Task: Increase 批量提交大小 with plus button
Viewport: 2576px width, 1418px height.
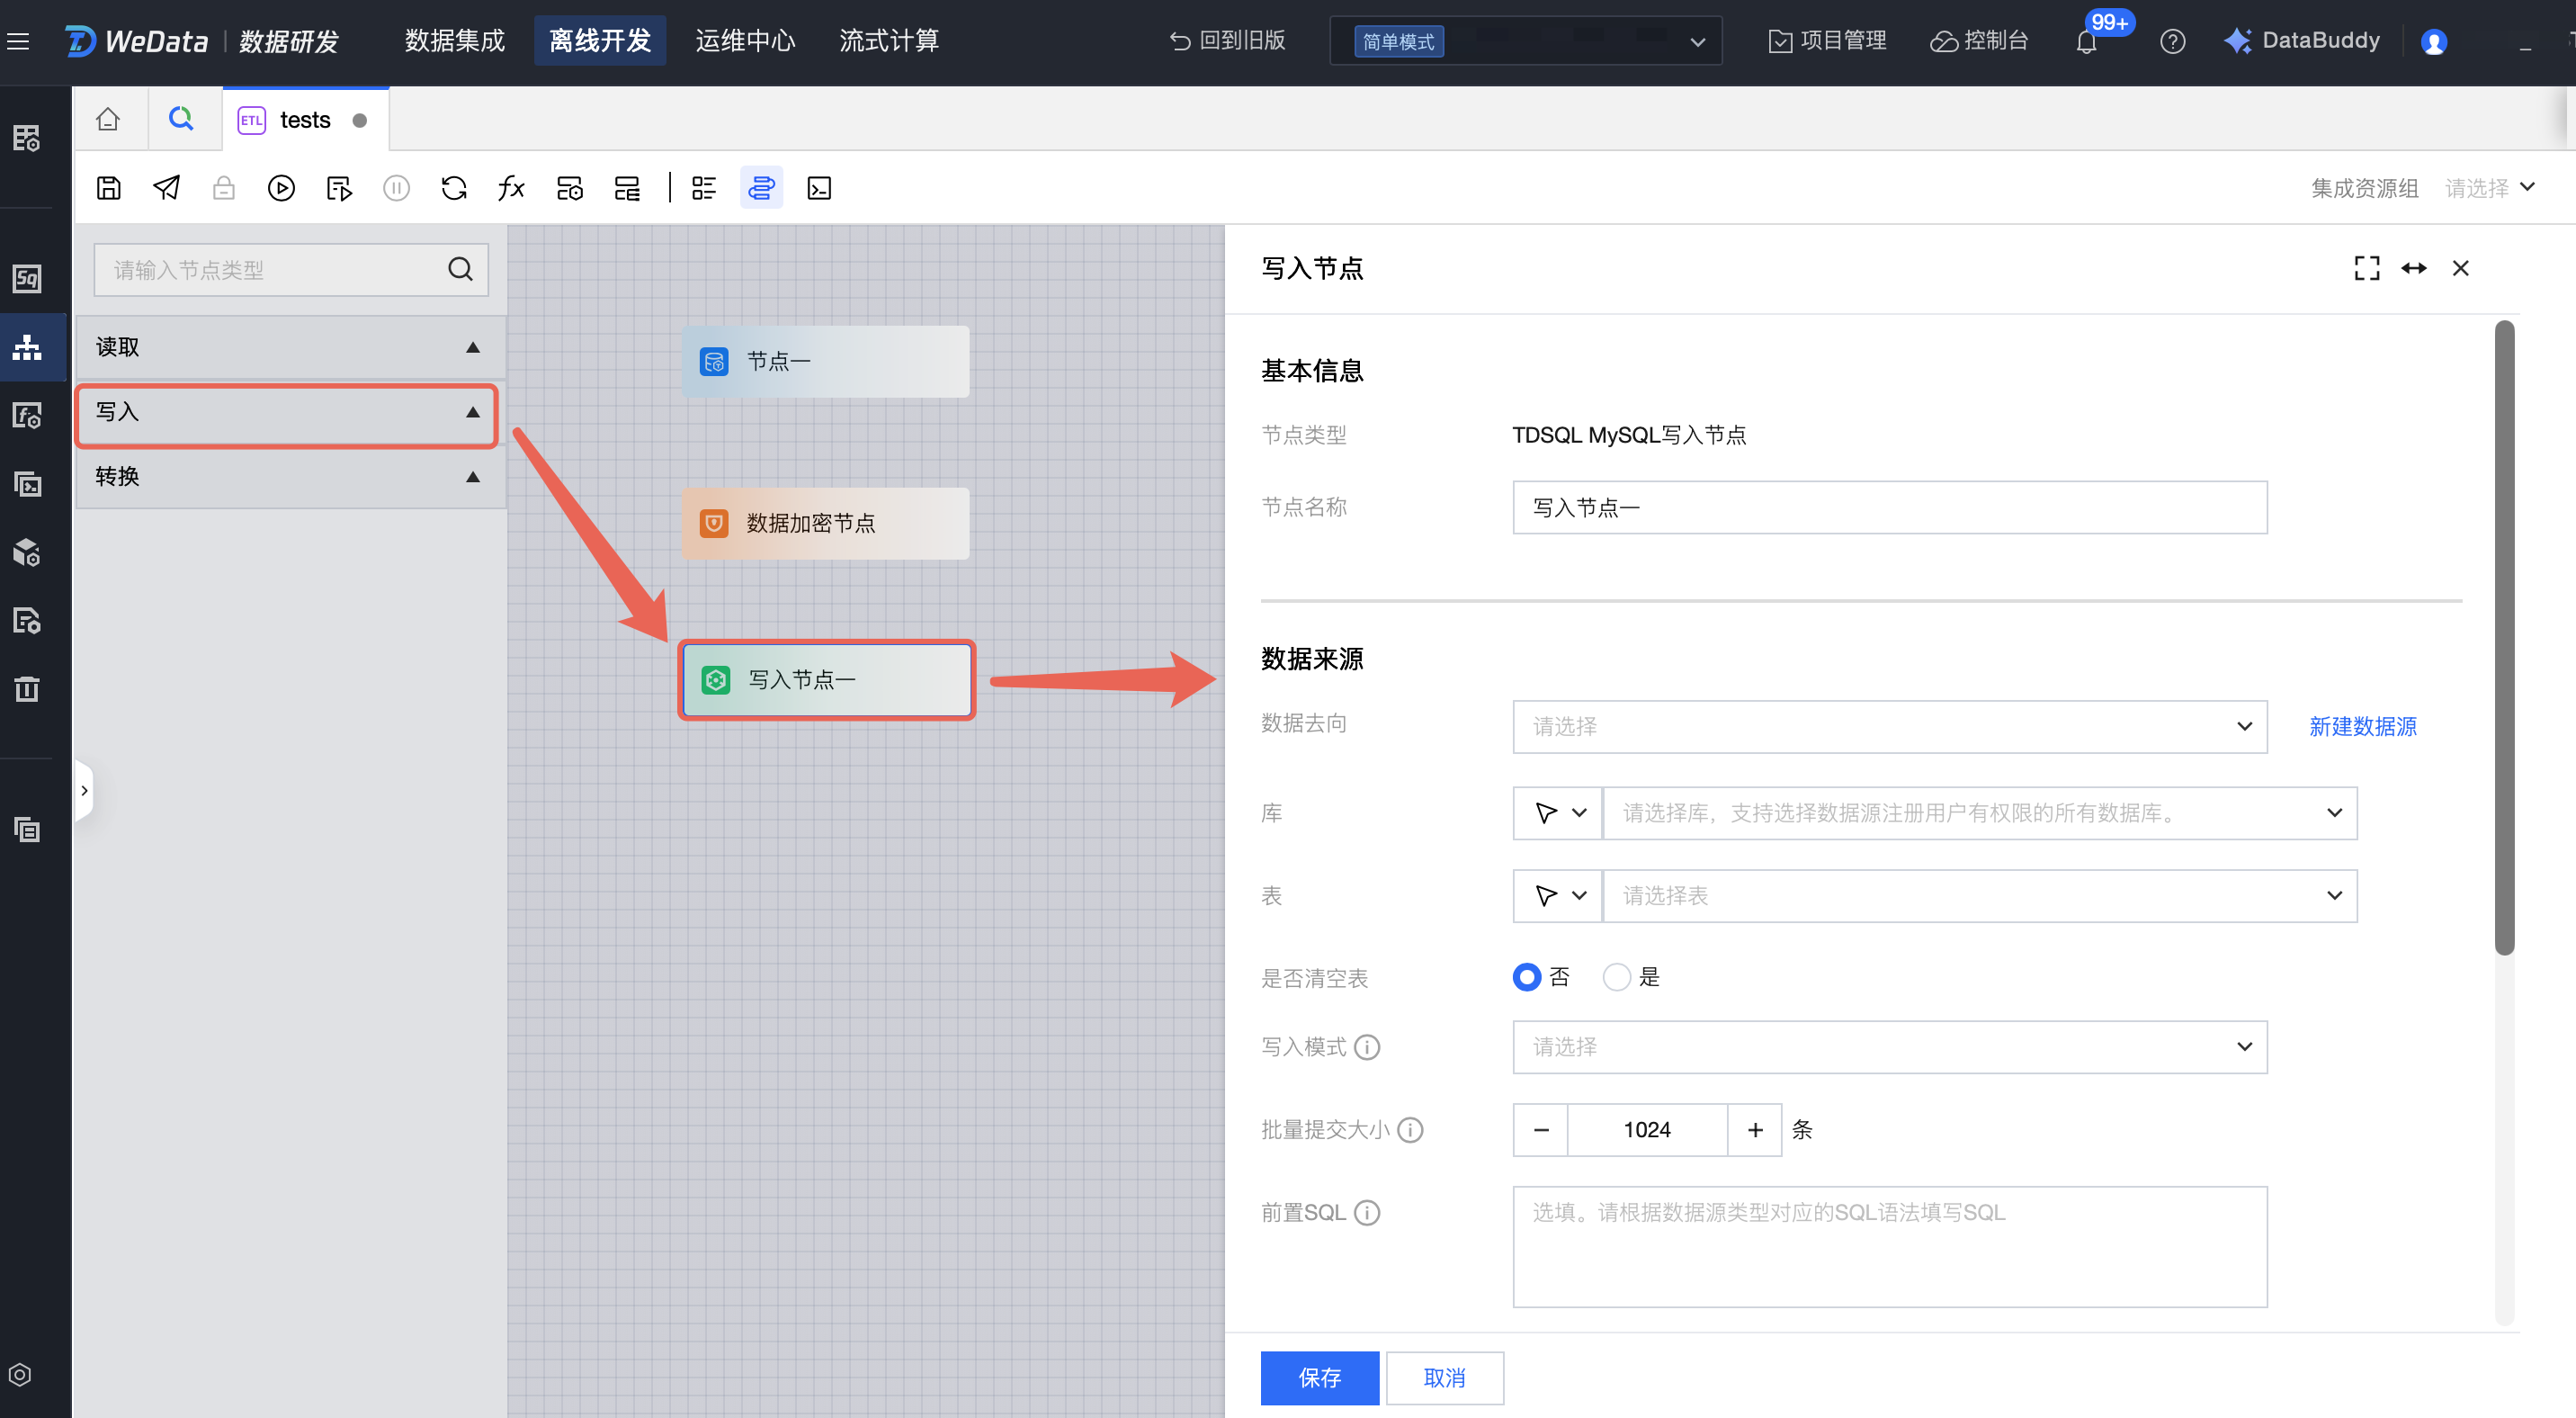Action: click(1754, 1130)
